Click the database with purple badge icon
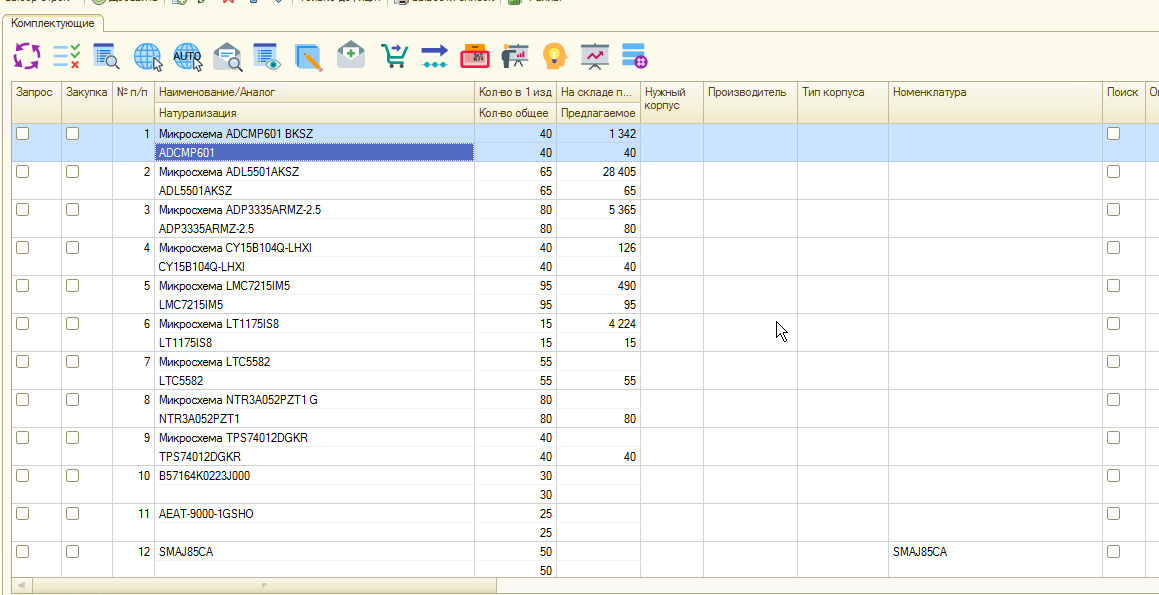This screenshot has height=595, width=1159. point(634,56)
